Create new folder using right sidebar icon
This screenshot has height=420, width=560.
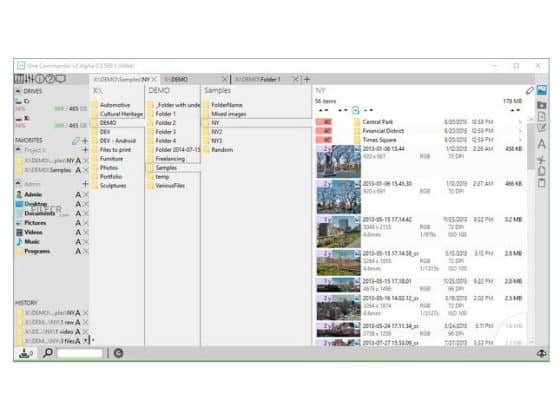(x=541, y=105)
